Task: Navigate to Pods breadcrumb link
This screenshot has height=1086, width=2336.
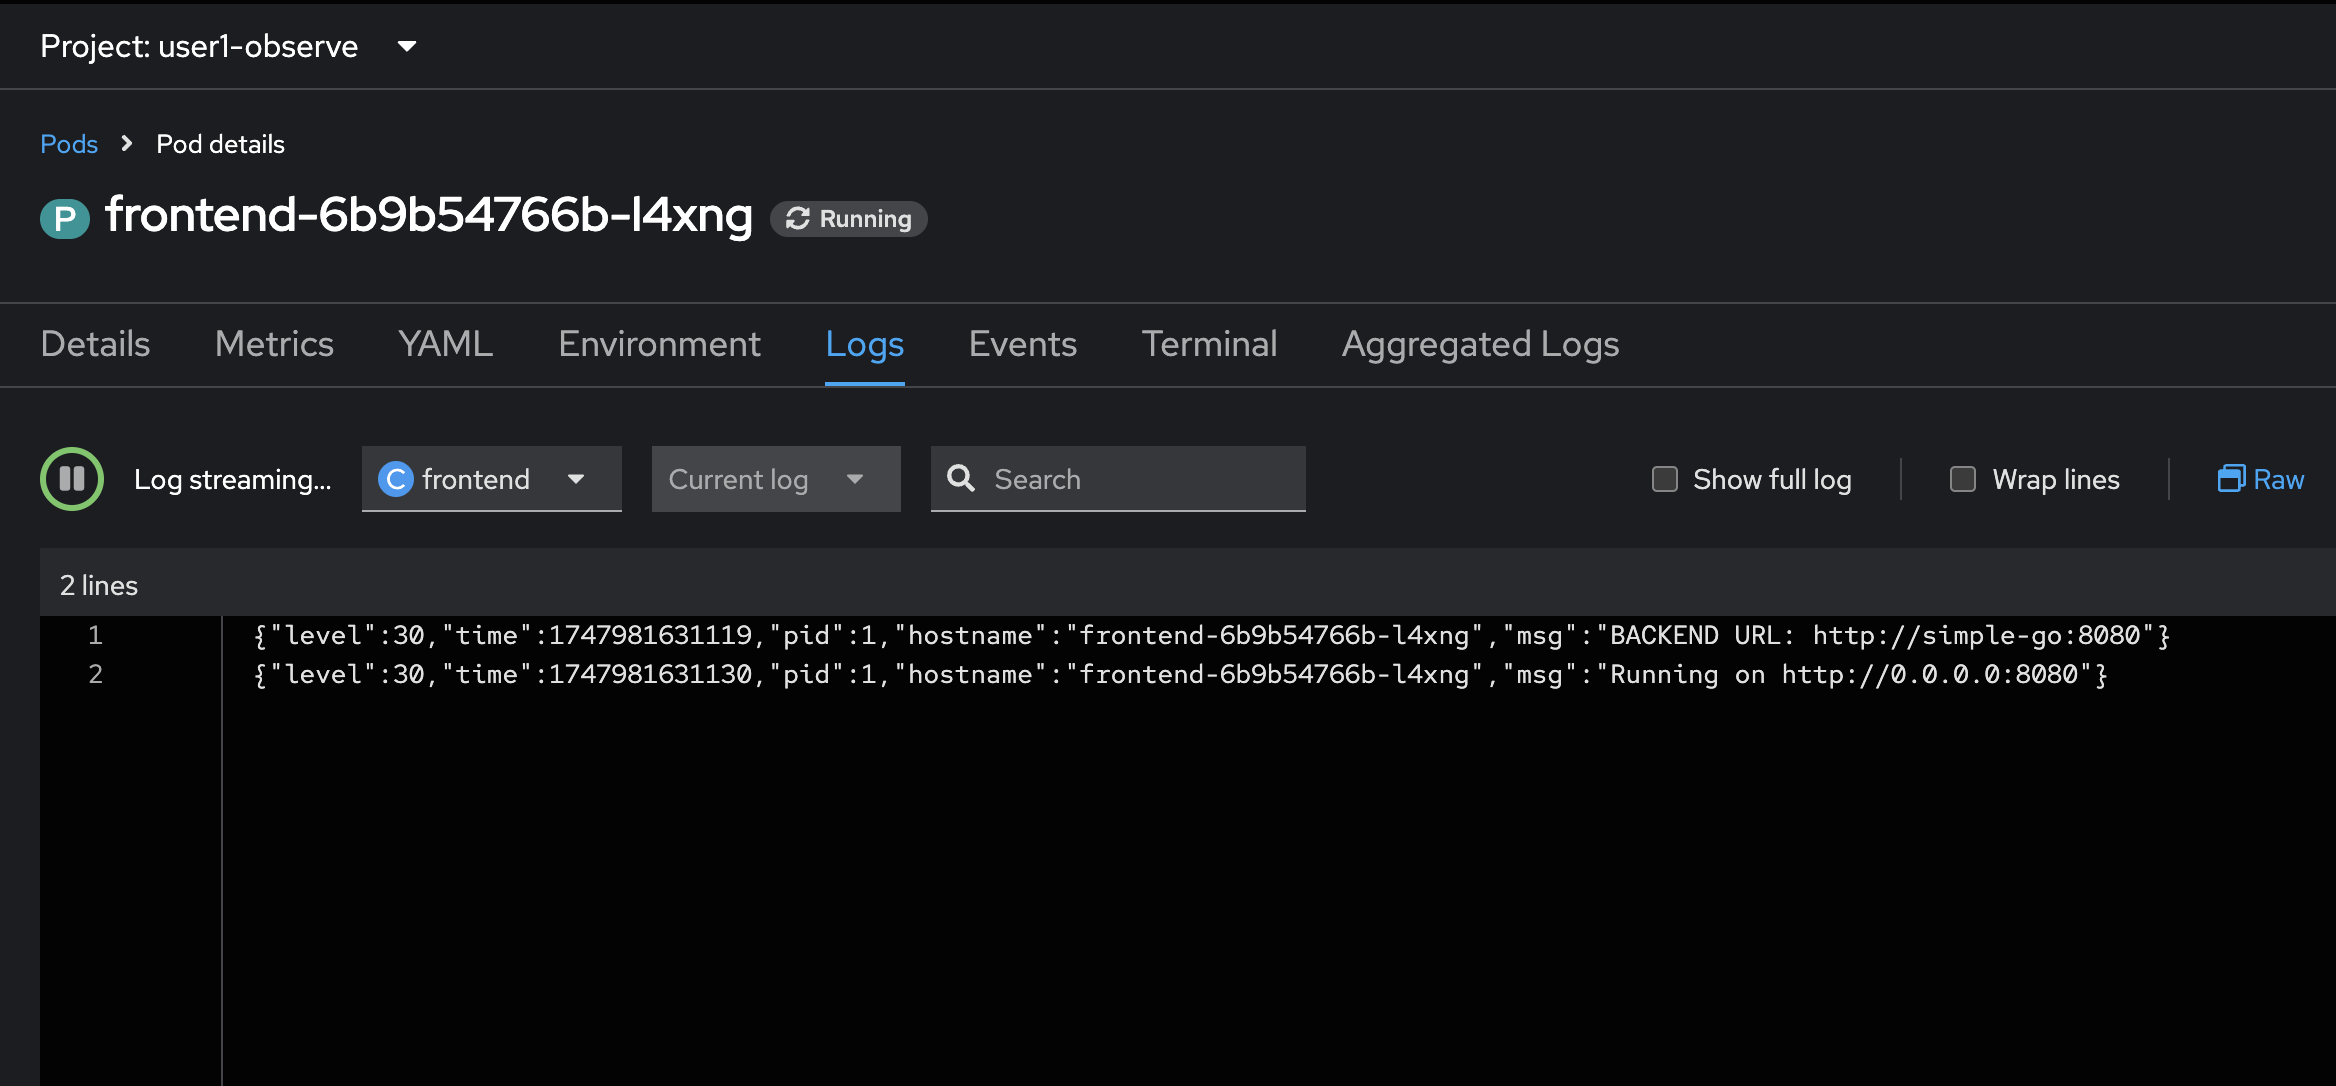Action: 69,144
